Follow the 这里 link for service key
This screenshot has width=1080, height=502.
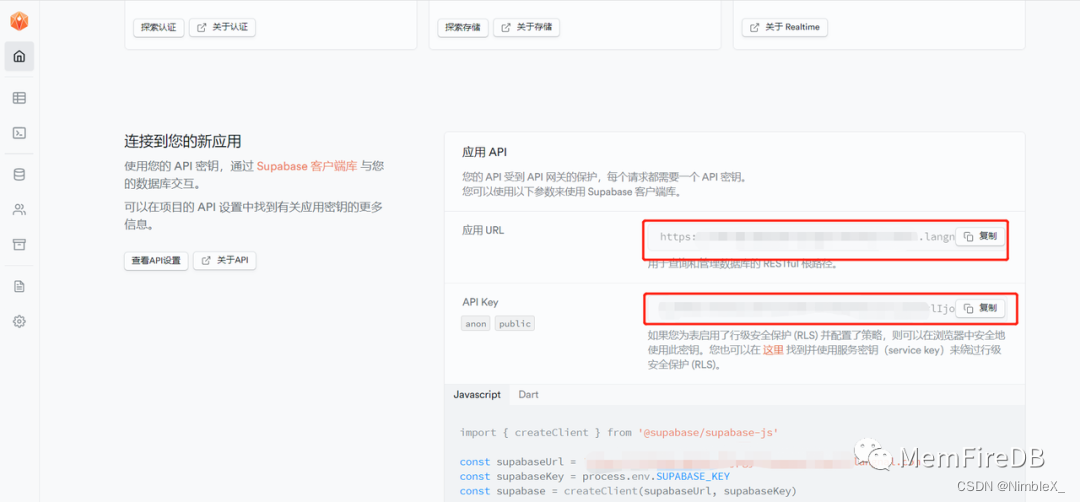click(x=773, y=350)
